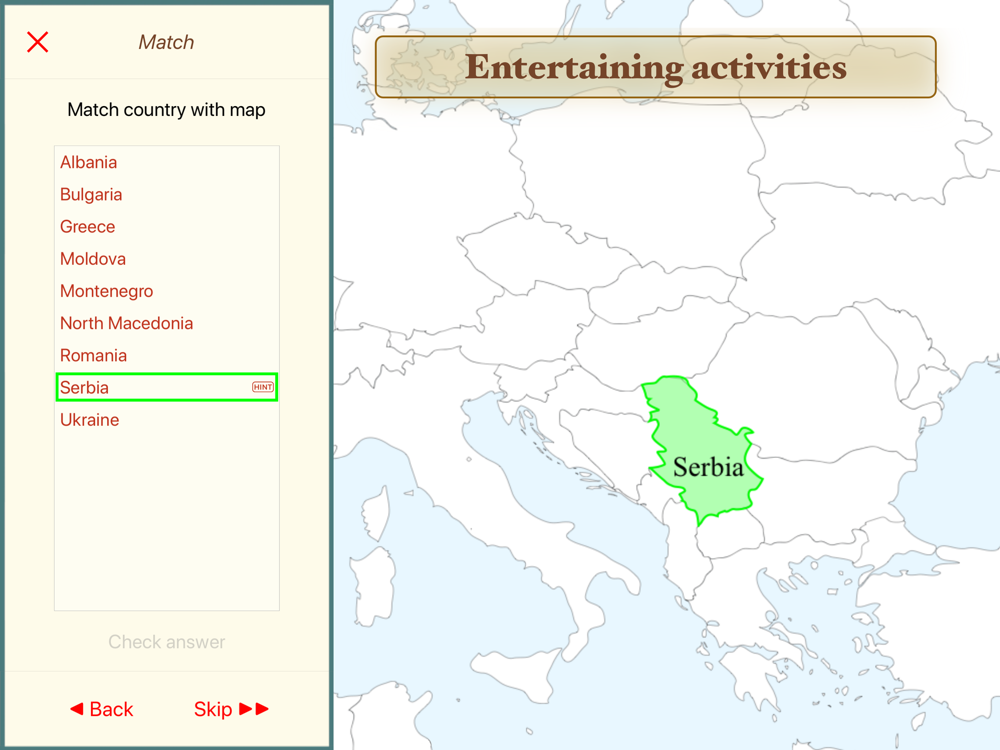Choose Greece in the country list
The width and height of the screenshot is (1000, 750).
(x=87, y=226)
